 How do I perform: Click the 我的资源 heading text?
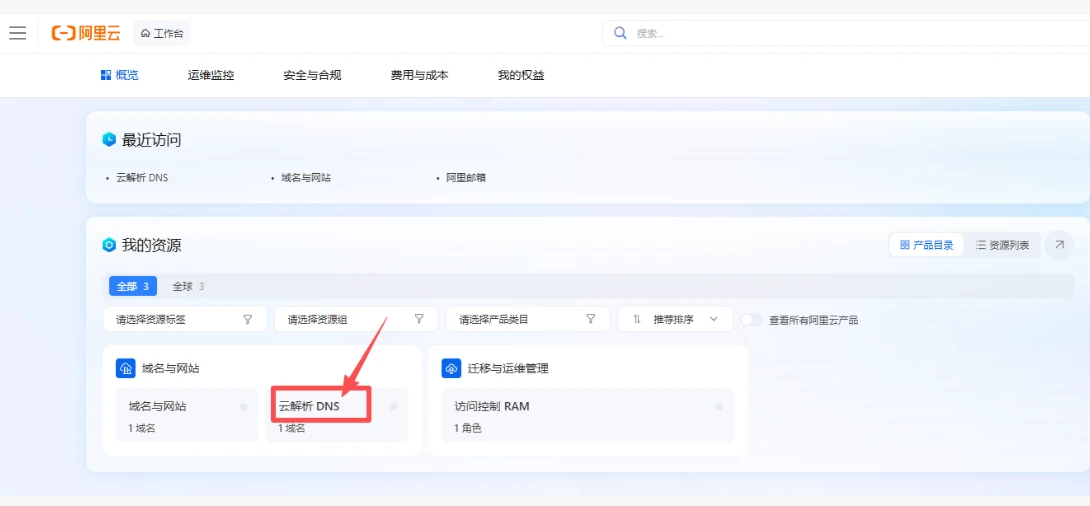click(152, 245)
